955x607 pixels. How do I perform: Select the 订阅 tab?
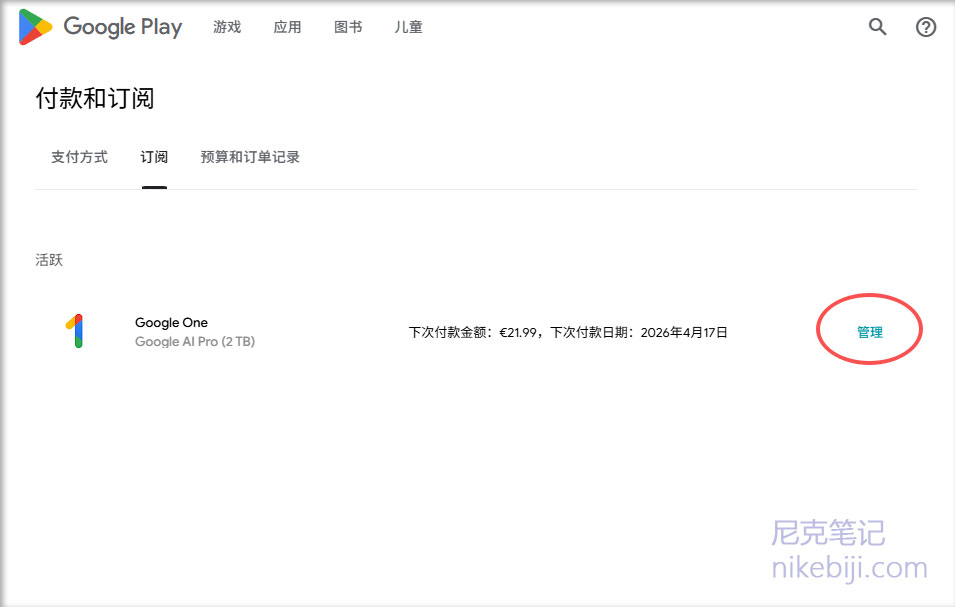click(x=154, y=157)
